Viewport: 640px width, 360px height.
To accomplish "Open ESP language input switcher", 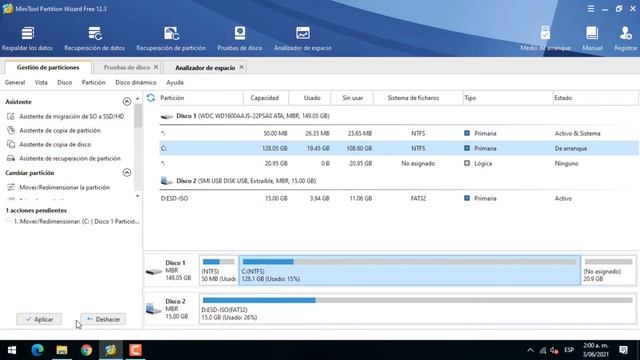I will (x=569, y=350).
